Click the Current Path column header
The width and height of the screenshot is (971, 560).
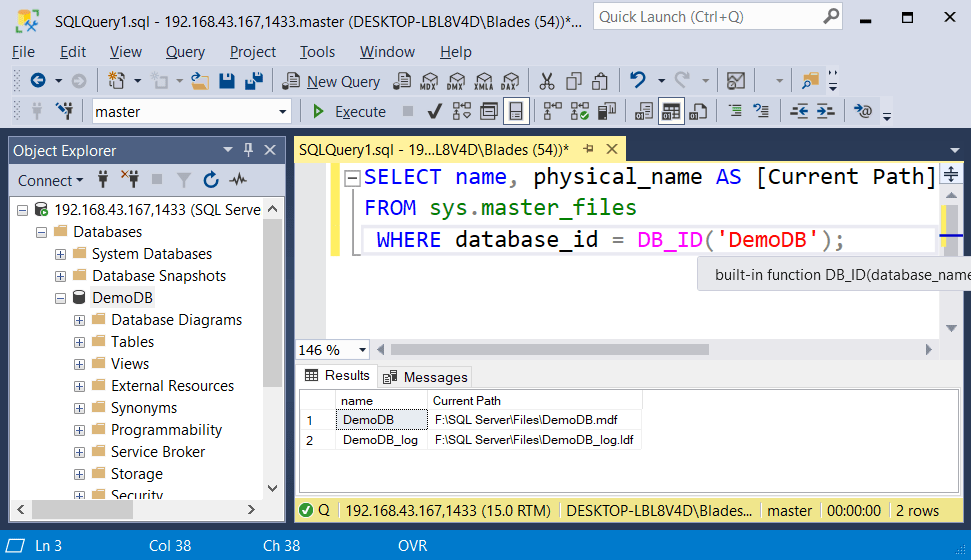point(534,401)
